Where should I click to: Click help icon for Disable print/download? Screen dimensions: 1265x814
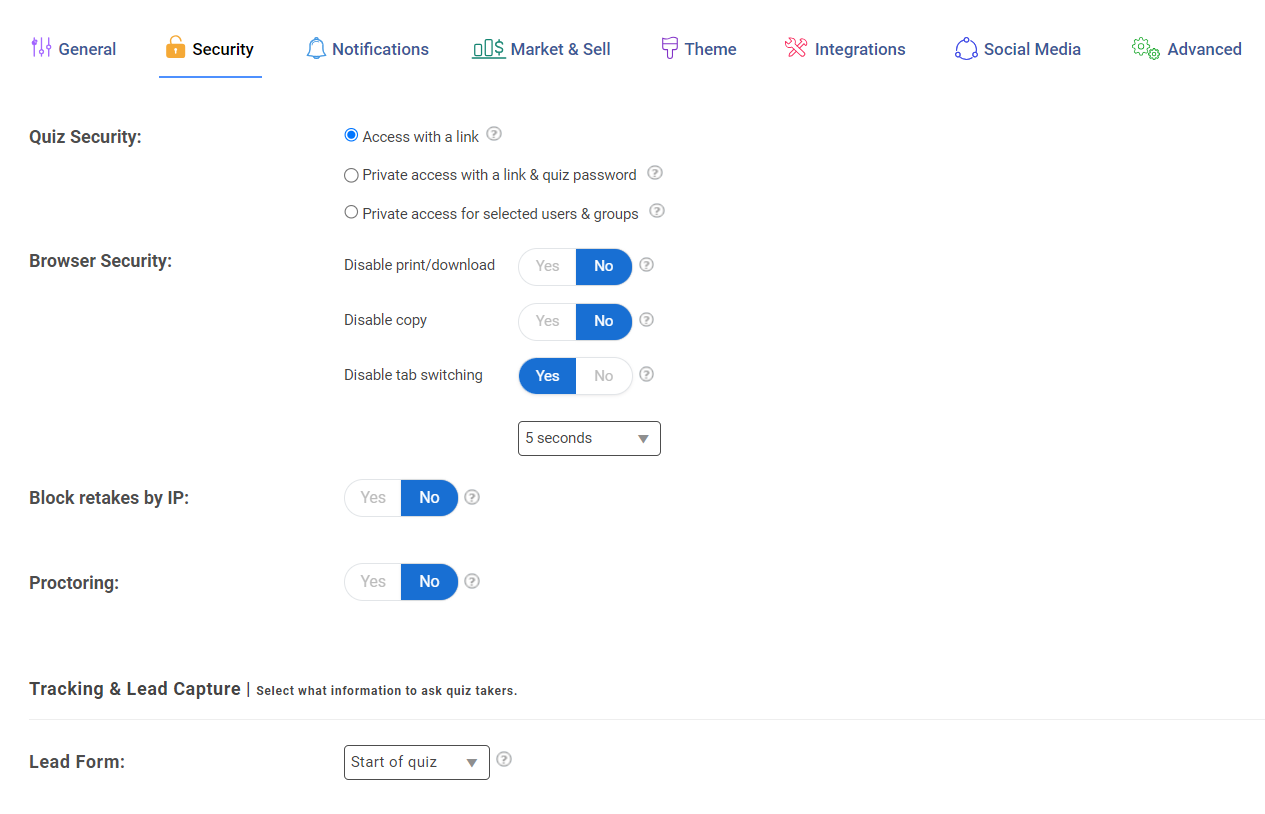(x=646, y=265)
